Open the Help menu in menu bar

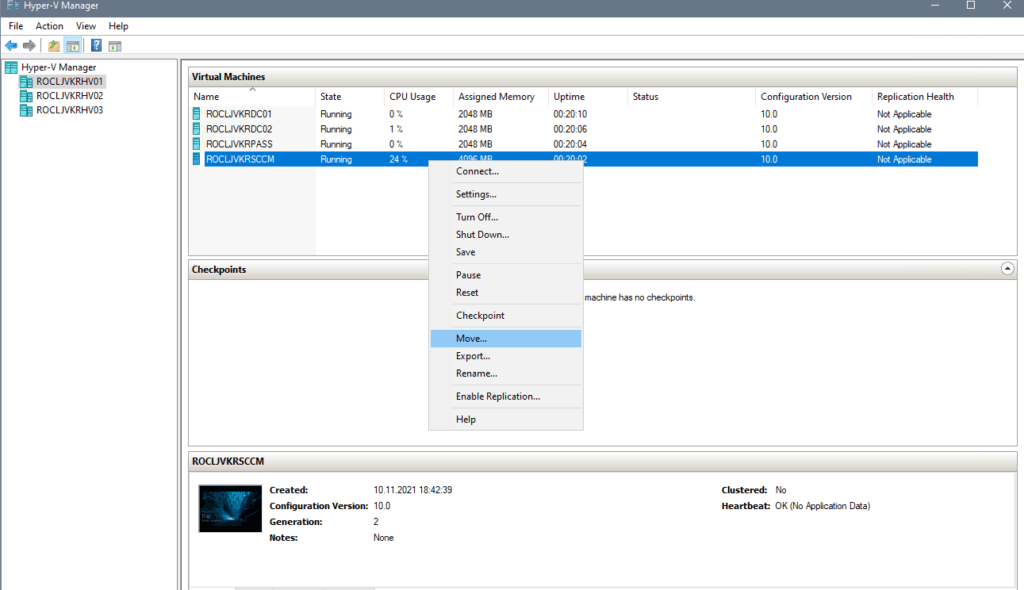click(x=118, y=26)
